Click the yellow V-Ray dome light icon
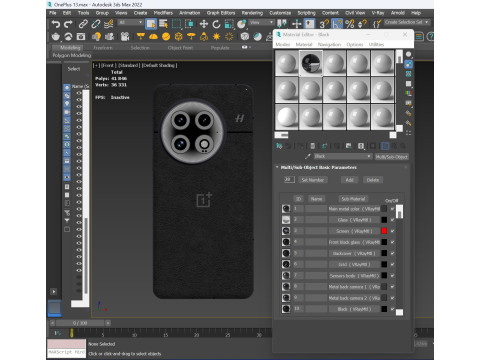Screen dimensions: 480x360 [x=153, y=37]
